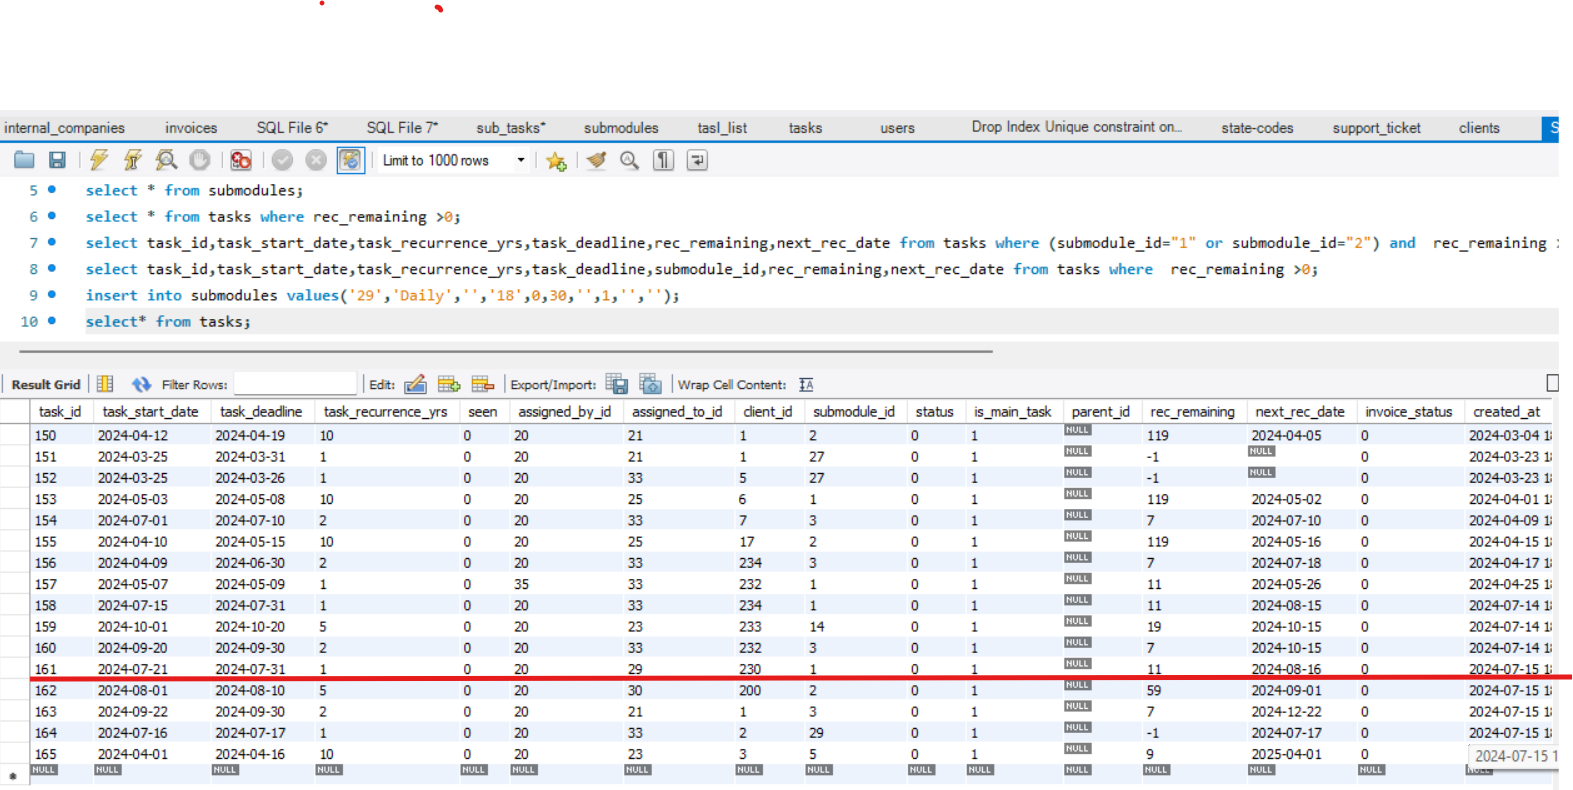Open a SQL script file from toolbar
Image resolution: width=1573 pixels, height=790 pixels.
24,160
